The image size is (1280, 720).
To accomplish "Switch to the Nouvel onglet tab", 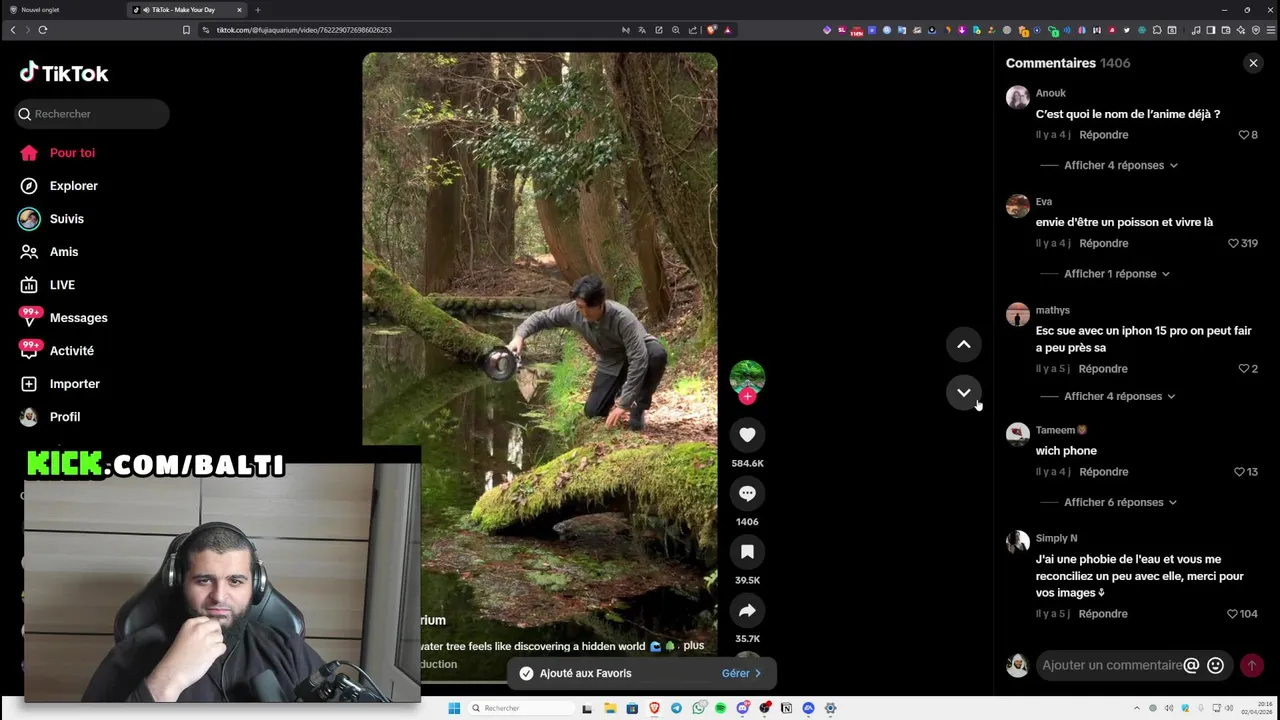I will click(x=62, y=10).
